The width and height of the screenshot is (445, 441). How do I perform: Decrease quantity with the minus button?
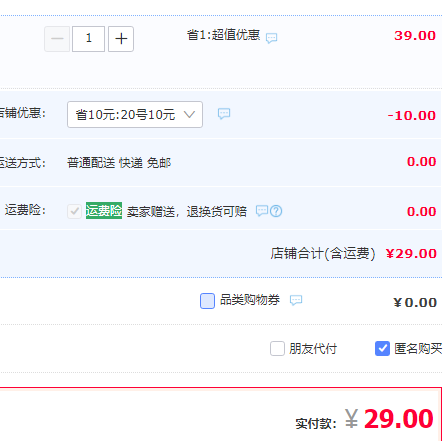pos(57,39)
